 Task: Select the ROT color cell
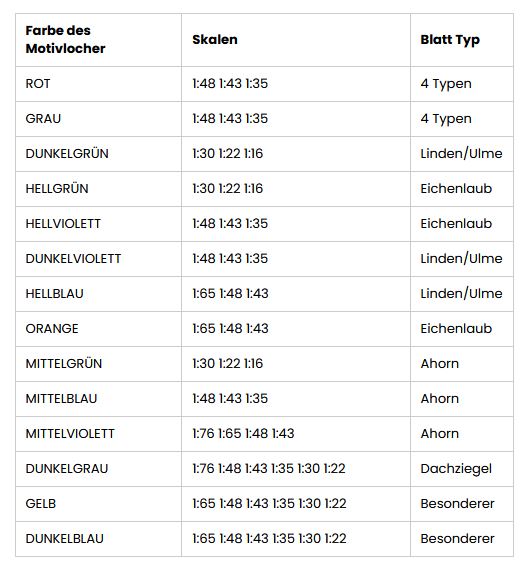pyautogui.click(x=38, y=84)
